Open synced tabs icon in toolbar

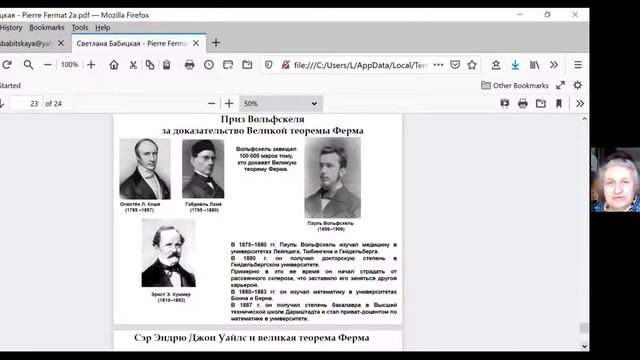click(228, 64)
